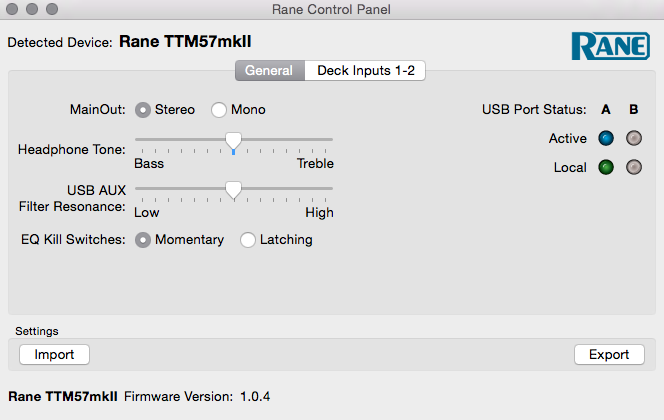Image resolution: width=664 pixels, height=420 pixels.
Task: Click the Local indicator for USB port B
Action: point(633,167)
